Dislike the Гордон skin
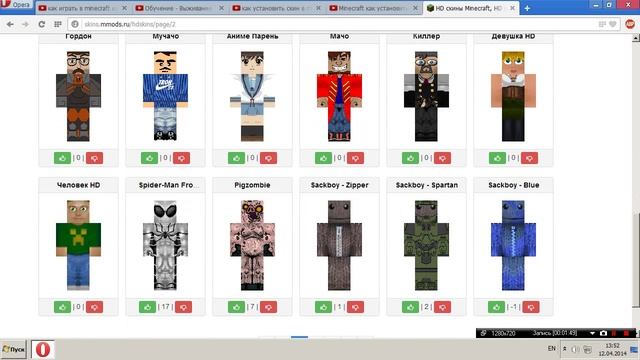This screenshot has height=360, width=640. click(94, 158)
